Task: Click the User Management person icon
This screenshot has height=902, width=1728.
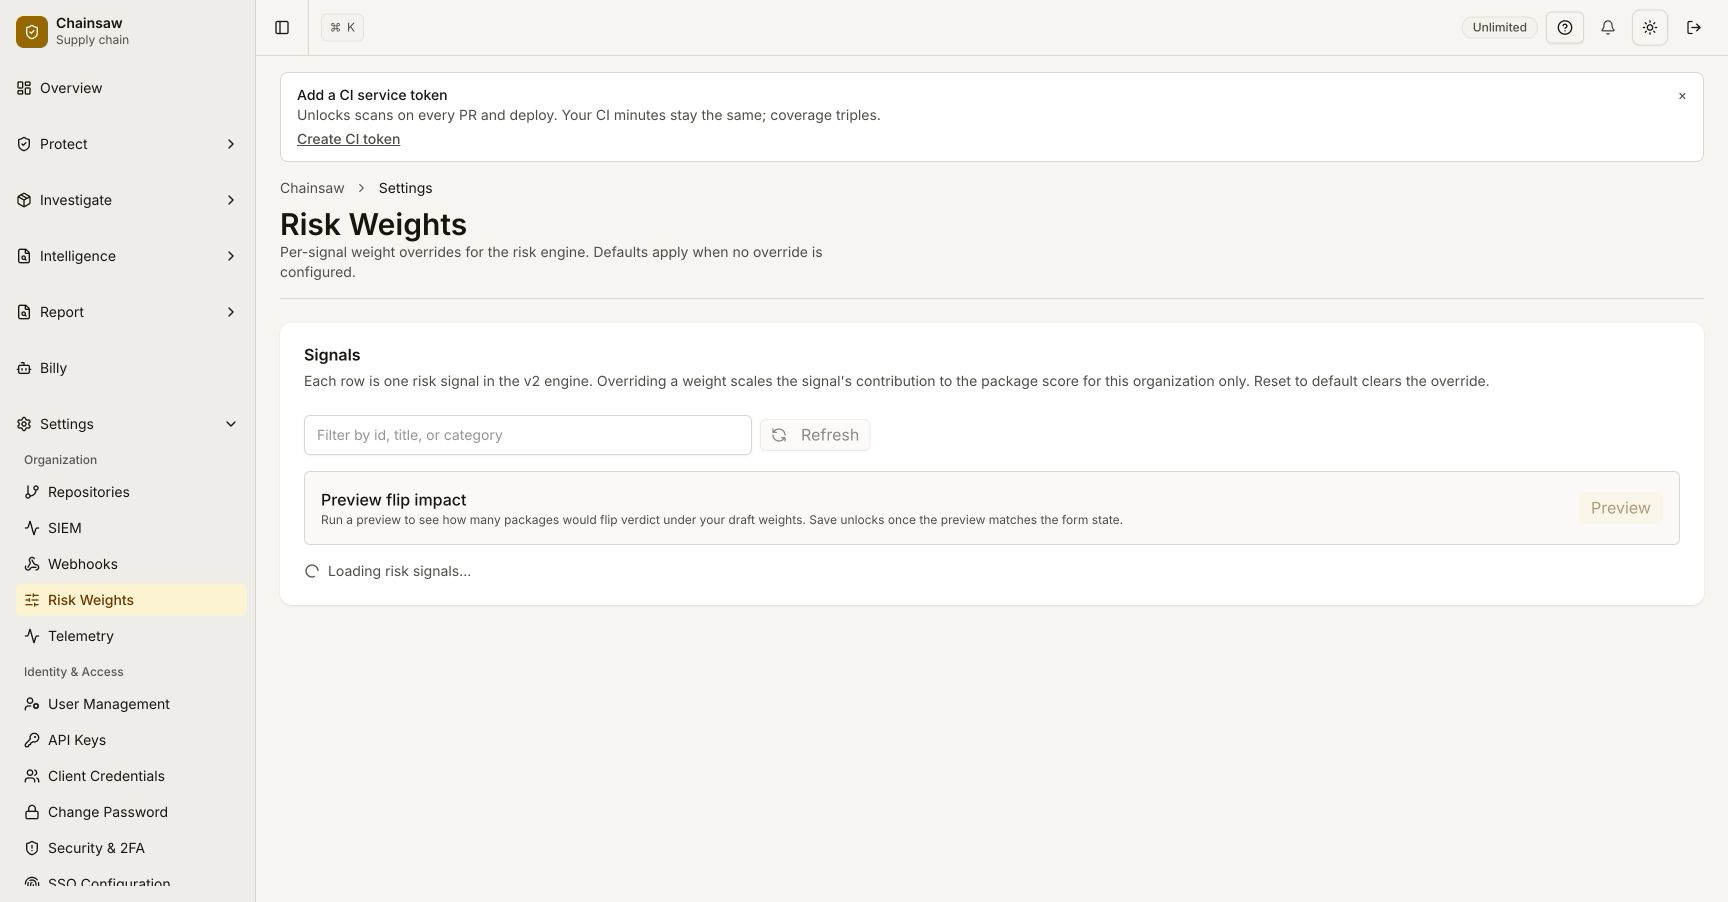Action: coord(32,704)
